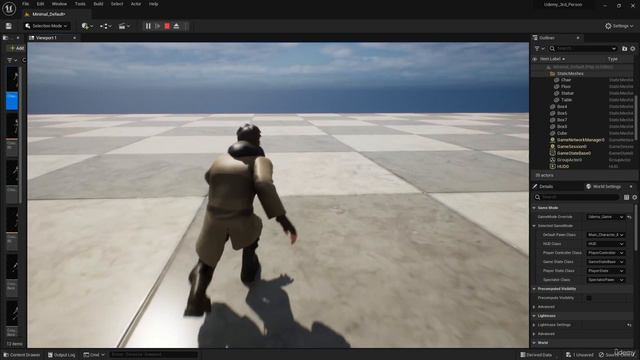Screen dimensions: 640x360
Task: Open the Spectator Class dropdown
Action: point(605,280)
